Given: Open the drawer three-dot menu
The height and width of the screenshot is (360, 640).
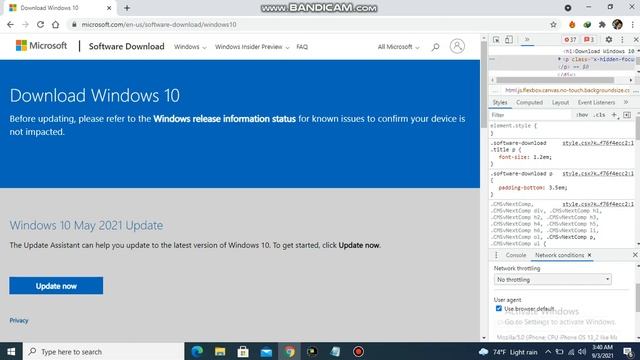Looking at the screenshot, I should [496, 255].
